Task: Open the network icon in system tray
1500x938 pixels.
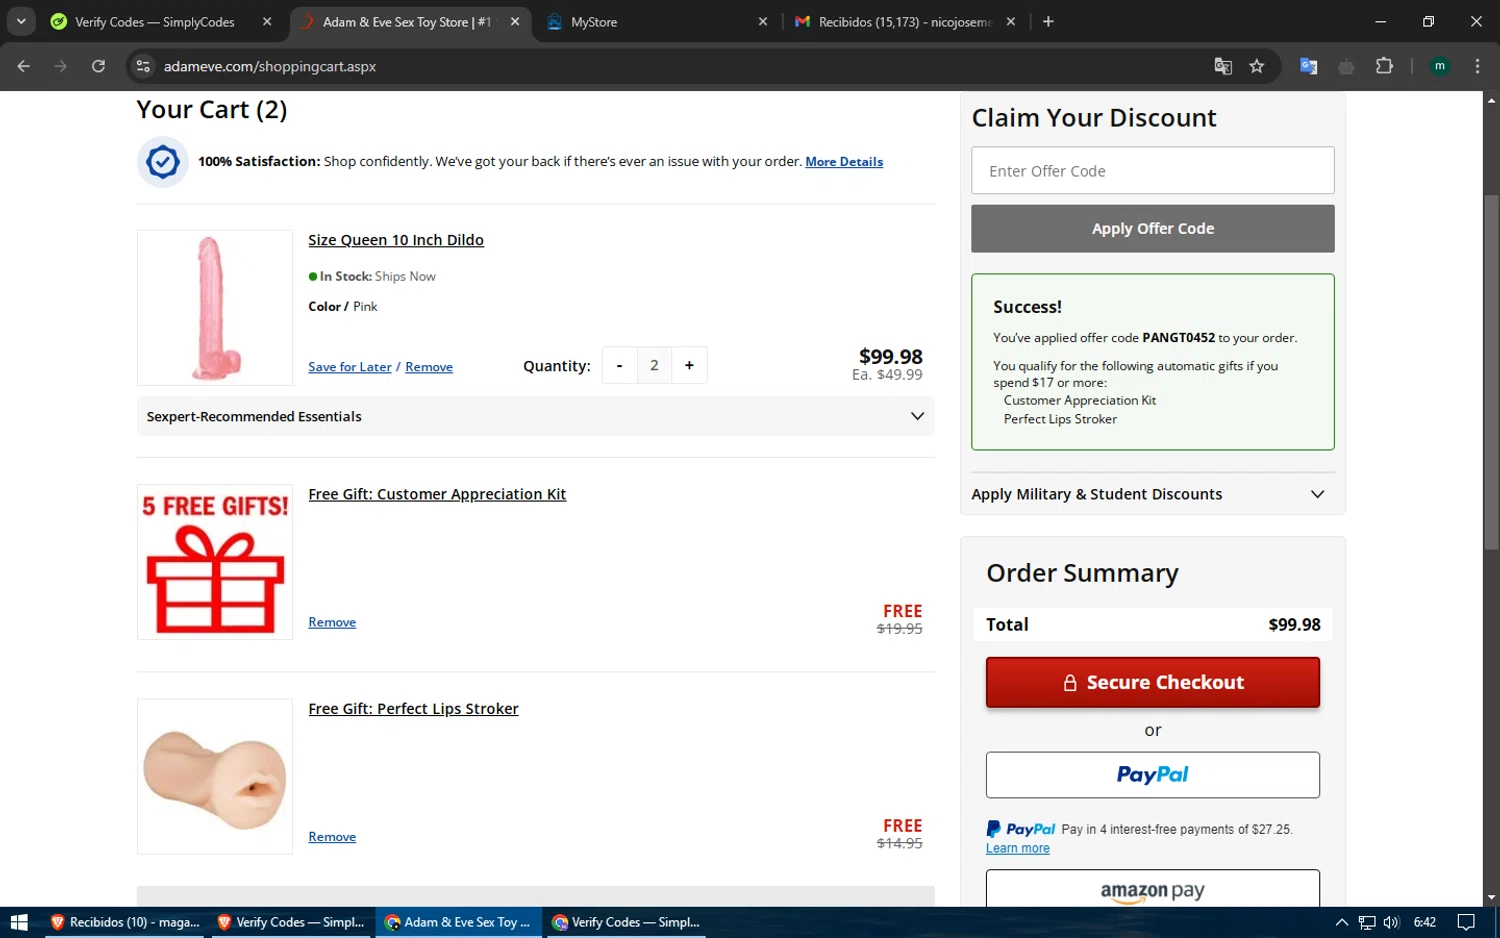Action: [x=1367, y=922]
